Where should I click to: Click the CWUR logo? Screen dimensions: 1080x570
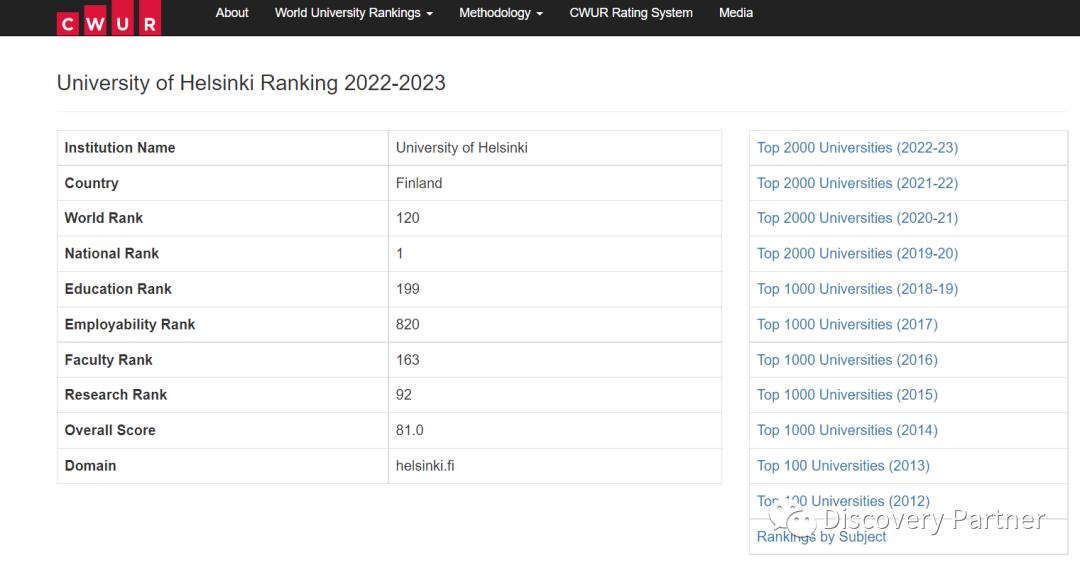pyautogui.click(x=109, y=18)
